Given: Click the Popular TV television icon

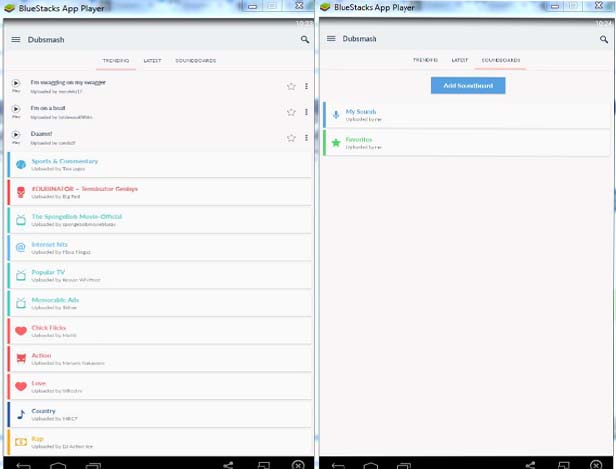Looking at the screenshot, I should [x=21, y=275].
